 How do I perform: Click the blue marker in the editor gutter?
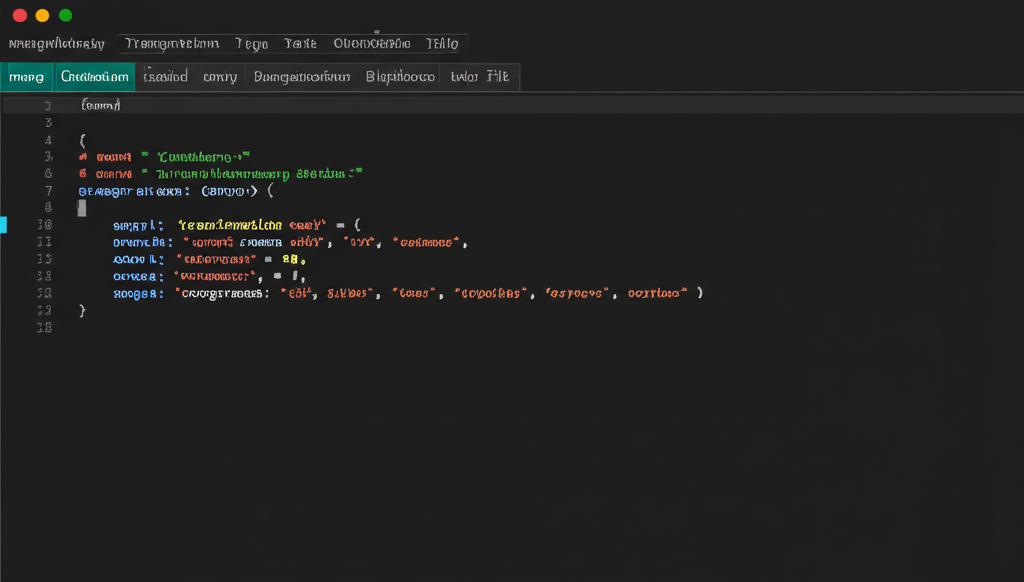[x=3, y=225]
